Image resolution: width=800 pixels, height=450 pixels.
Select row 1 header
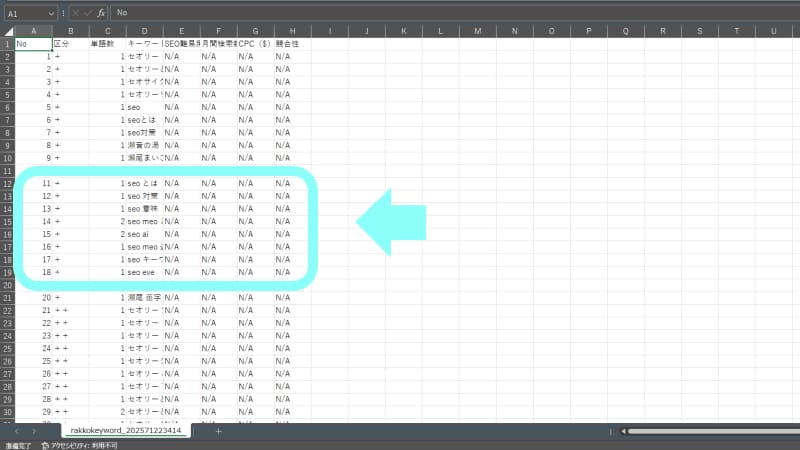[7, 44]
